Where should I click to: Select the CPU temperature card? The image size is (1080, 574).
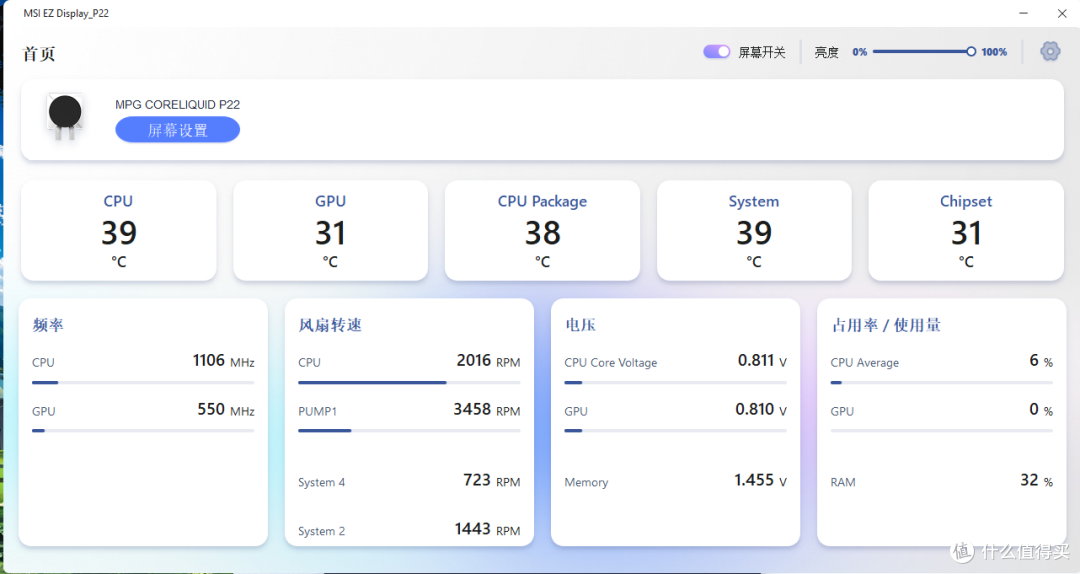[x=118, y=230]
